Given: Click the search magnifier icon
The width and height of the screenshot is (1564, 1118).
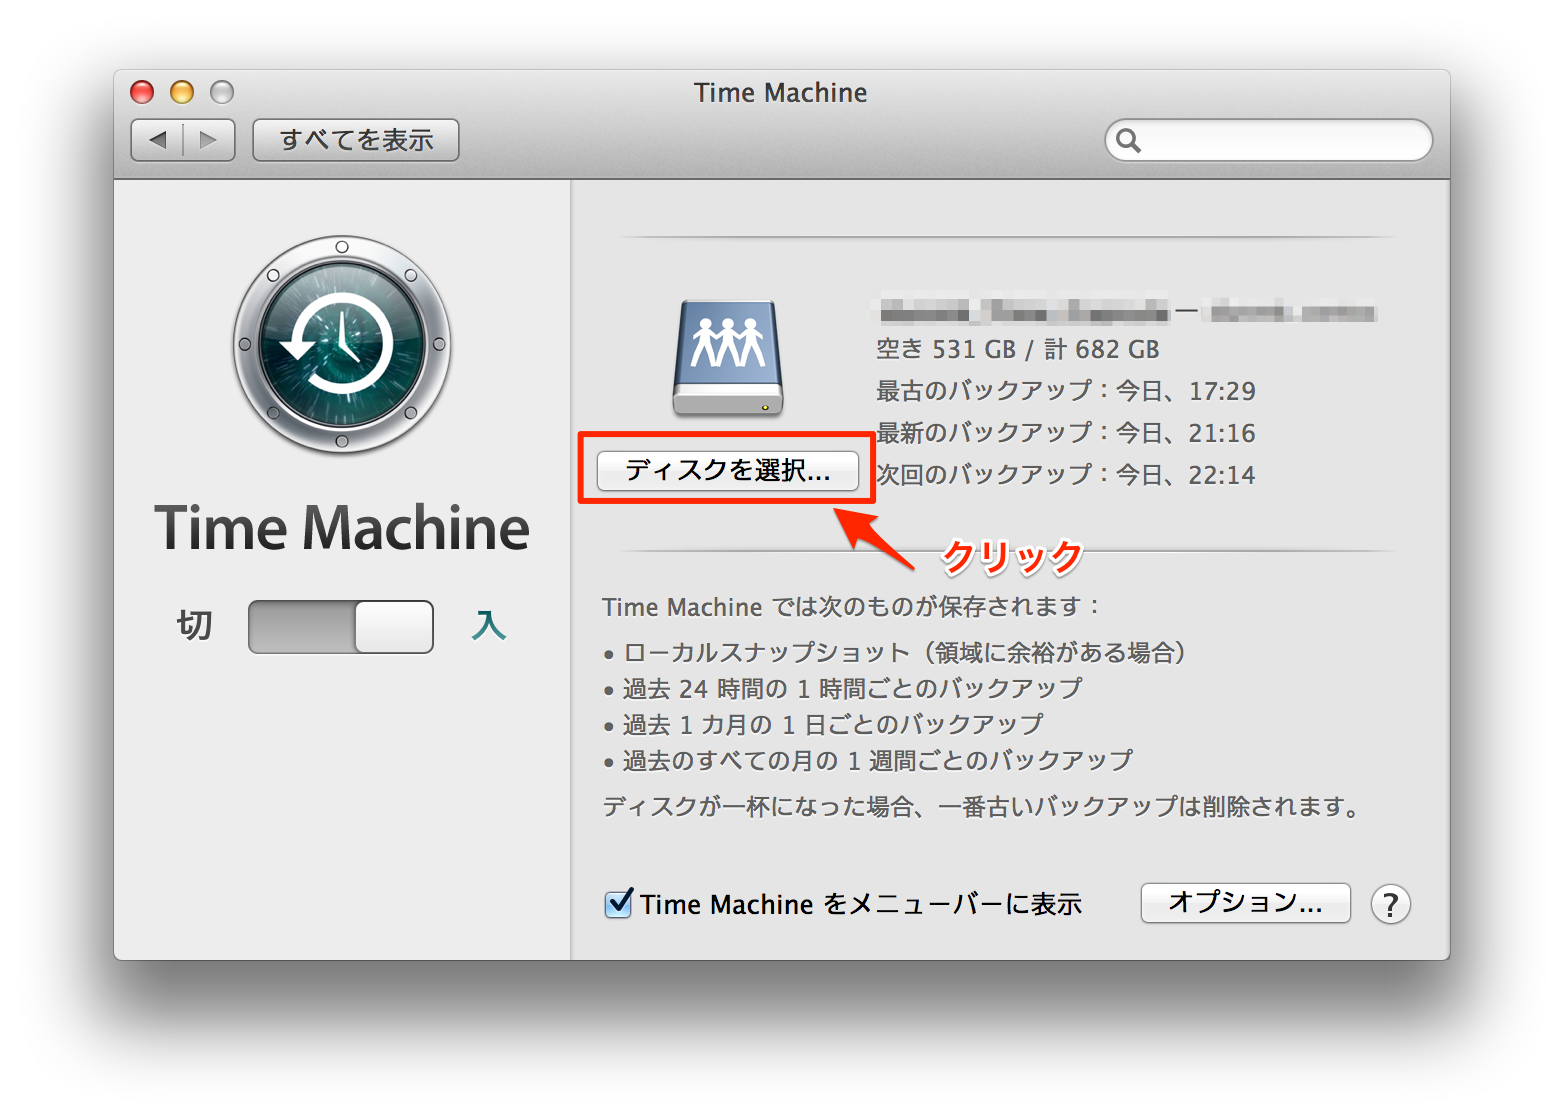Looking at the screenshot, I should (1128, 140).
